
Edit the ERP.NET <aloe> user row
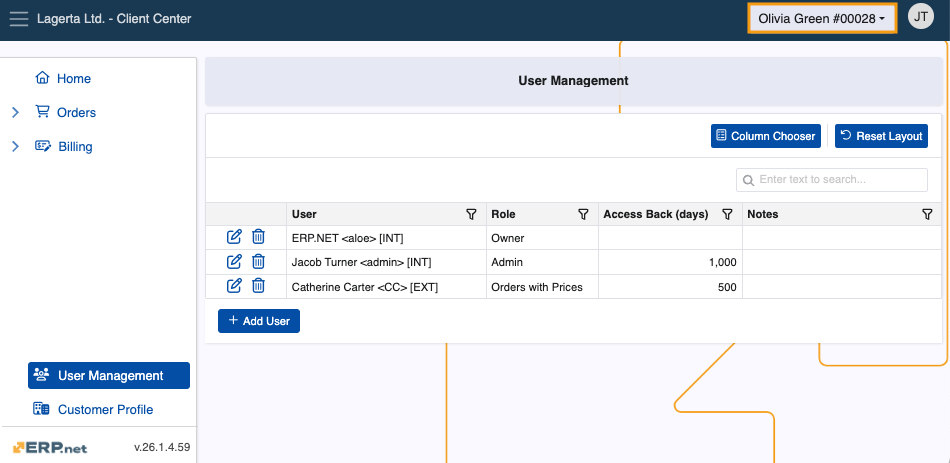234,237
